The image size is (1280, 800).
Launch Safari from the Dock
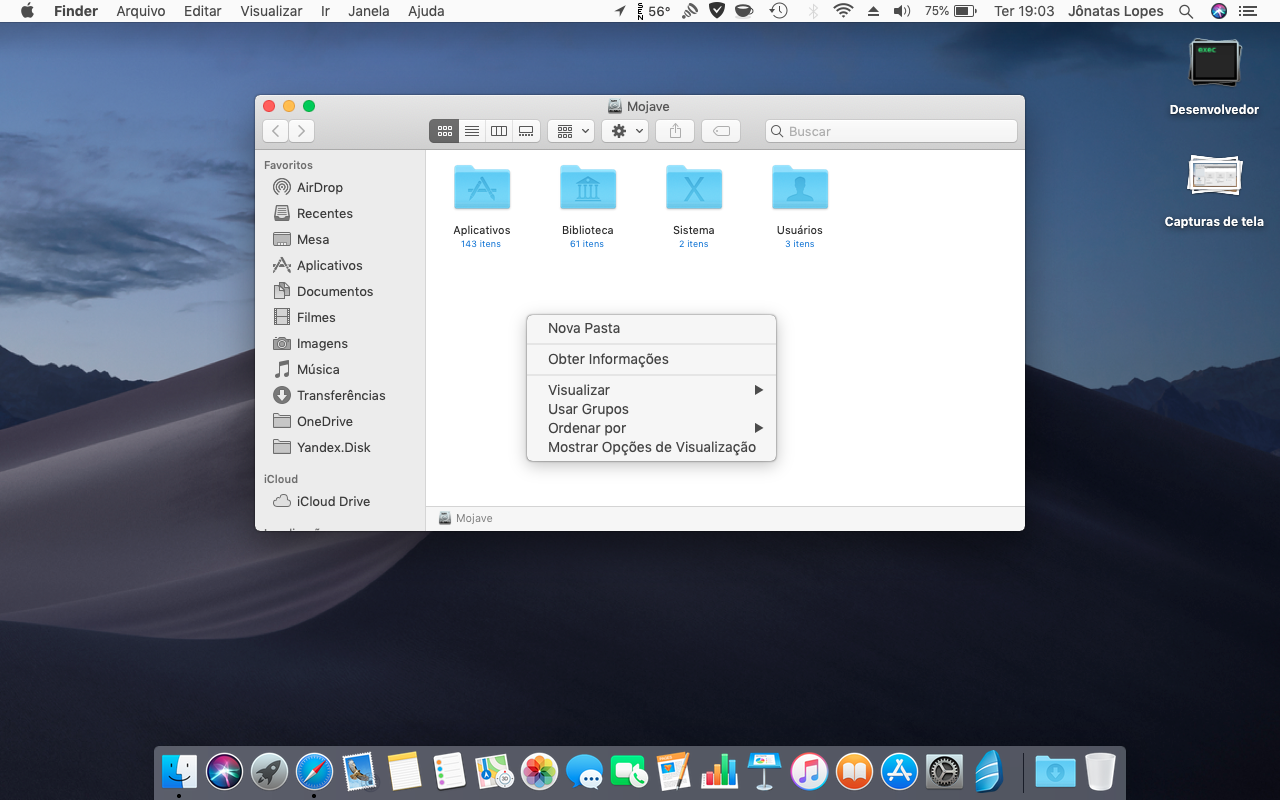coord(314,772)
